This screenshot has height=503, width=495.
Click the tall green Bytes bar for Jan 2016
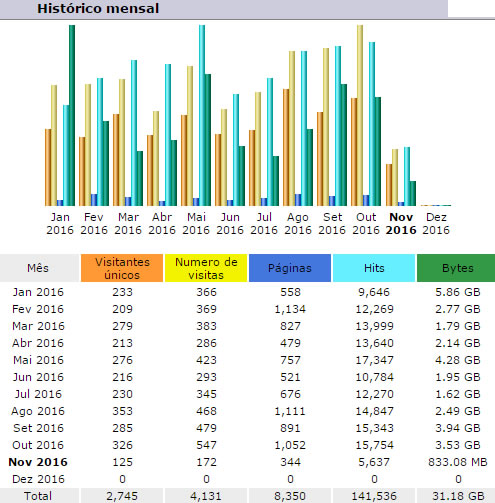point(72,115)
